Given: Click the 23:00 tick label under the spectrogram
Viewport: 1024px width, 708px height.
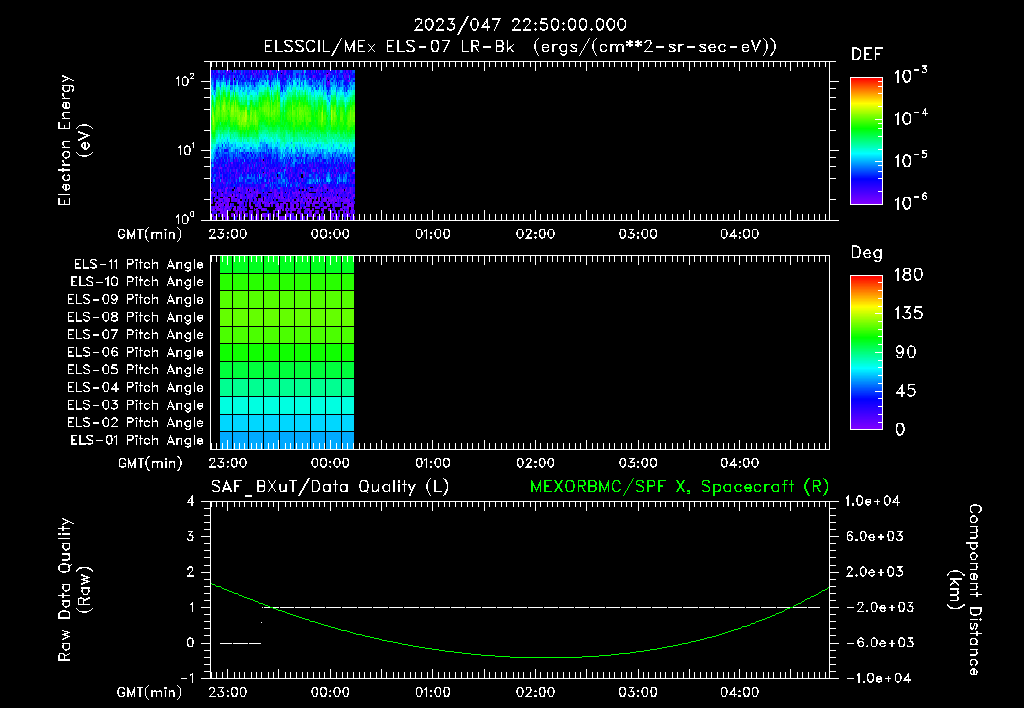Looking at the screenshot, I should (x=228, y=234).
